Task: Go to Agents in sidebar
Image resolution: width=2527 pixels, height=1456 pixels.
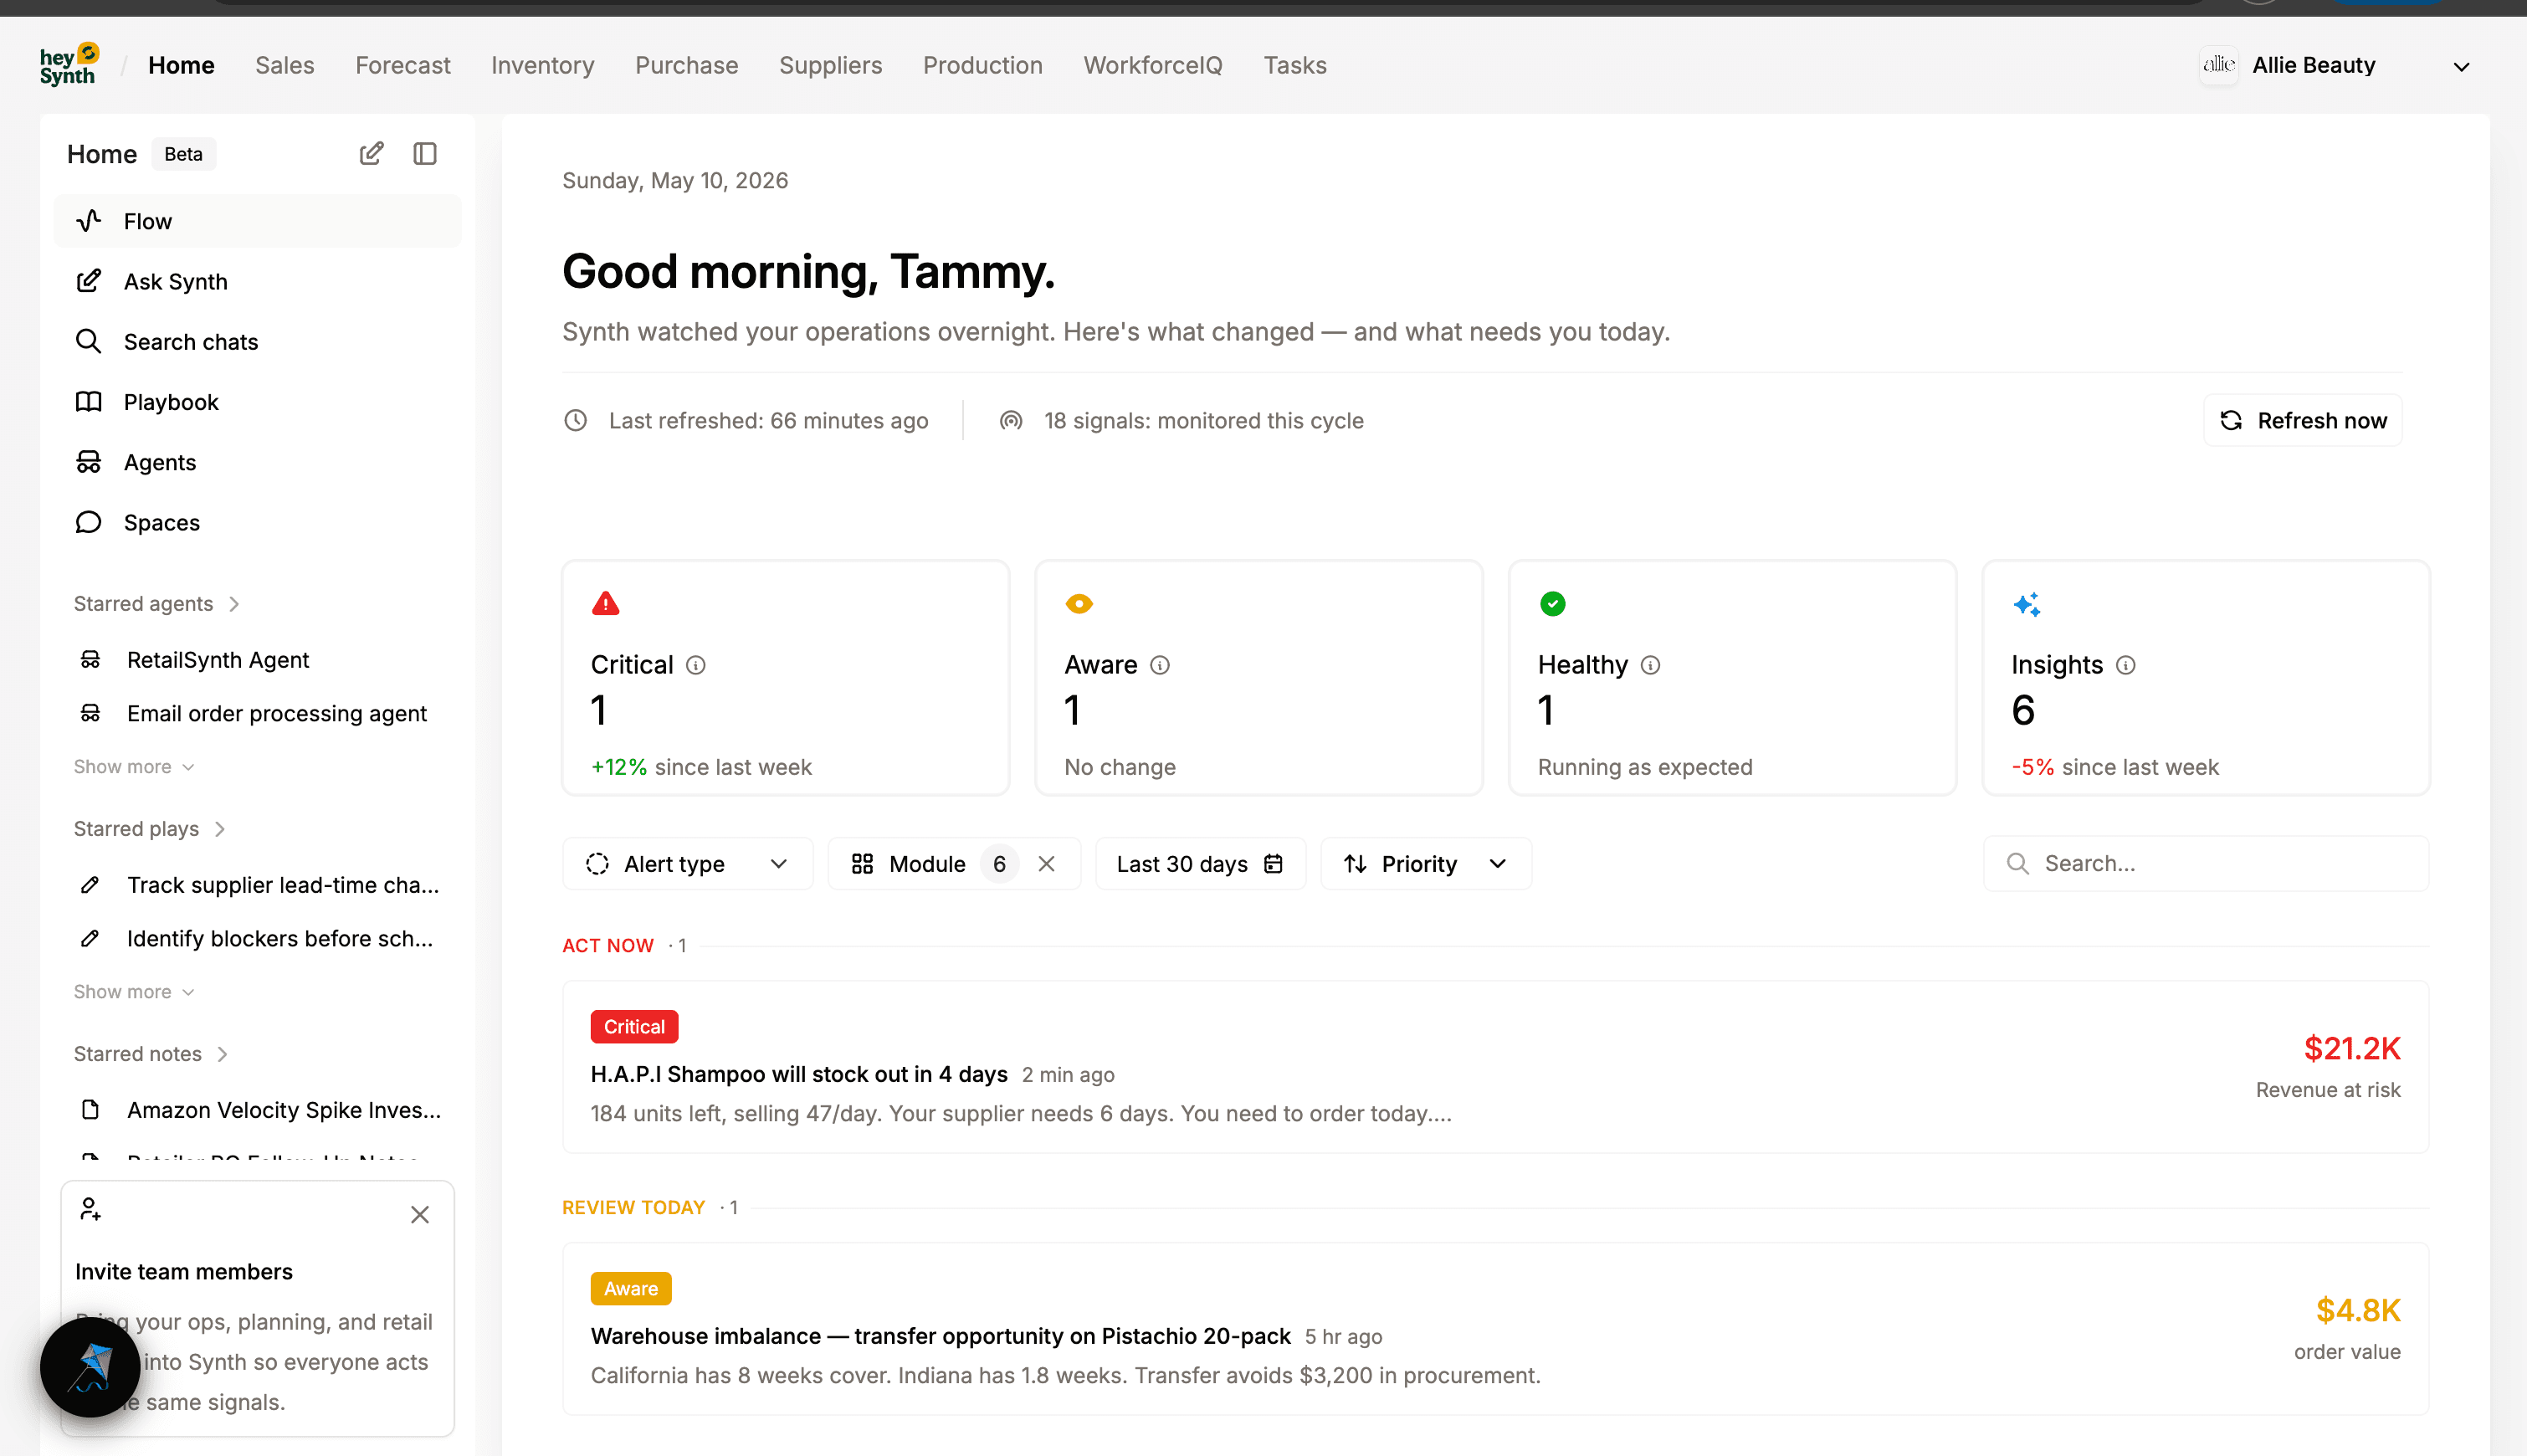Action: pyautogui.click(x=257, y=462)
